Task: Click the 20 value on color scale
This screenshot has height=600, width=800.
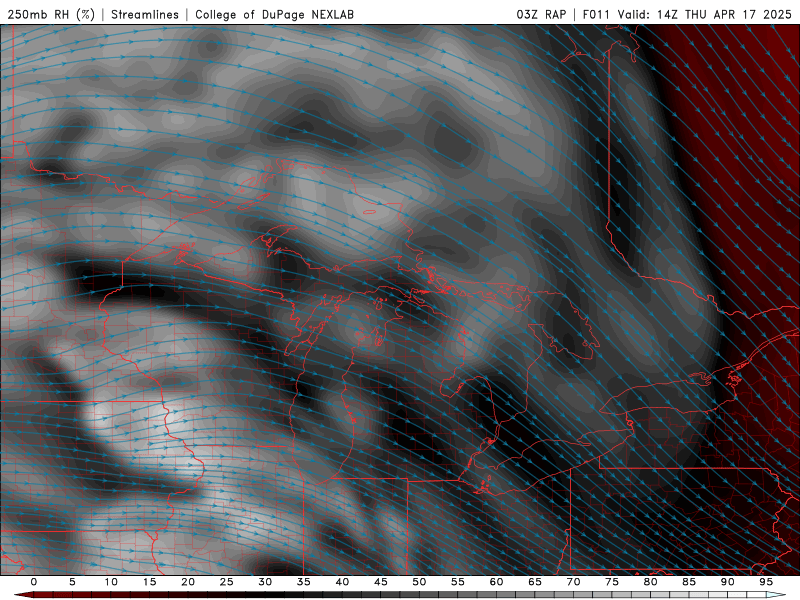Action: tap(188, 582)
